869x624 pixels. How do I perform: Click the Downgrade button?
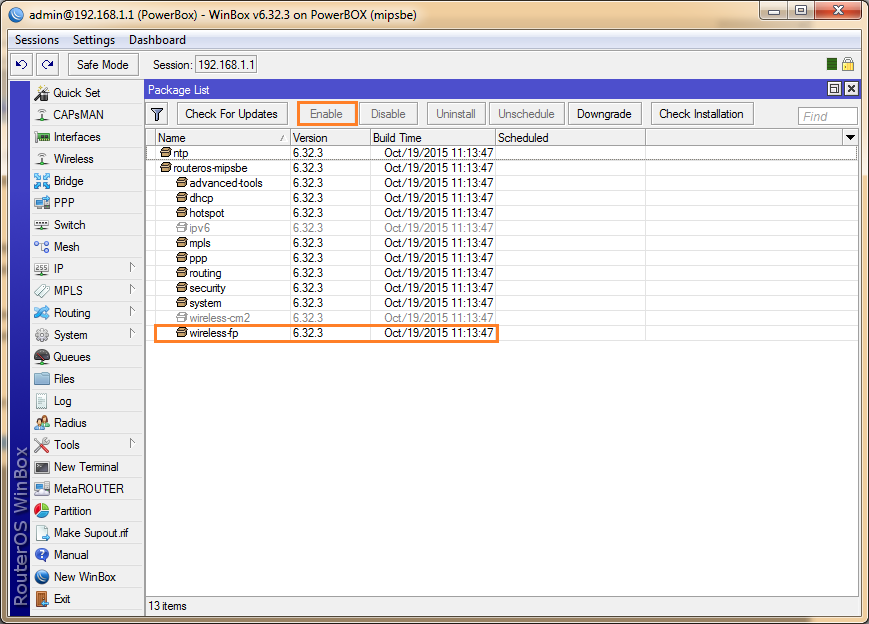pos(604,114)
